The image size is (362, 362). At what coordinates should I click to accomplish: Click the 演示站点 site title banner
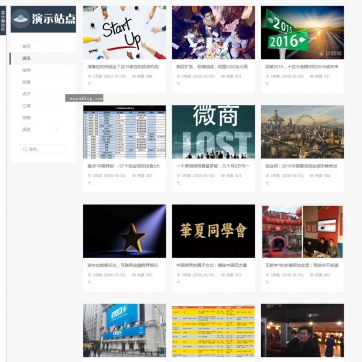click(x=43, y=19)
